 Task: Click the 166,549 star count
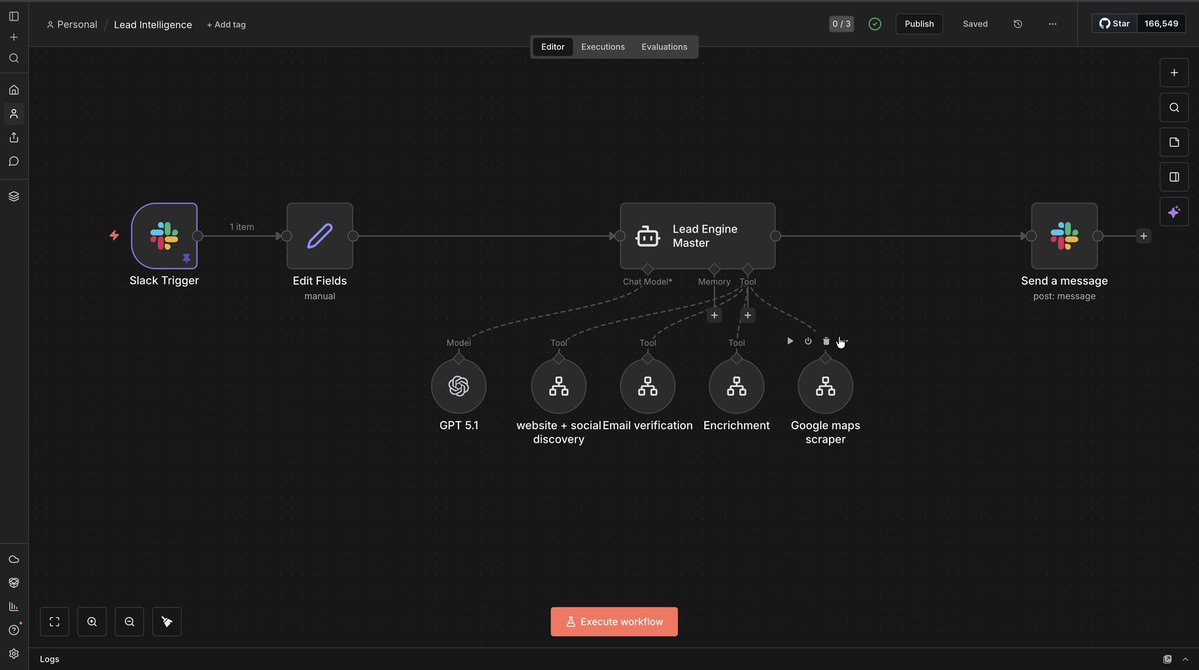[x=1162, y=24]
